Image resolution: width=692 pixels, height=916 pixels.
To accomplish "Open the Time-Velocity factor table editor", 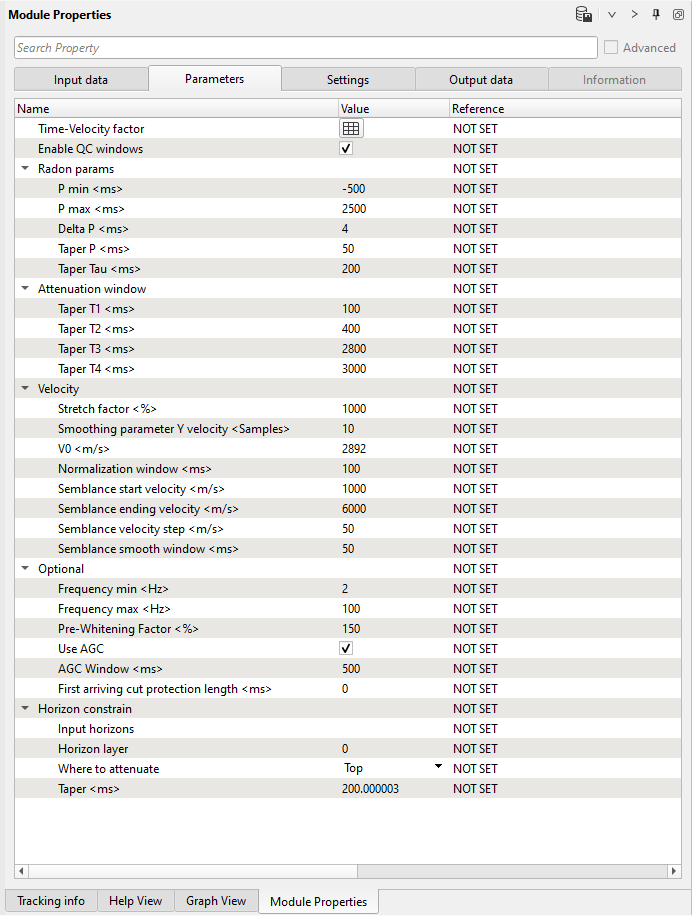I will click(x=351, y=129).
